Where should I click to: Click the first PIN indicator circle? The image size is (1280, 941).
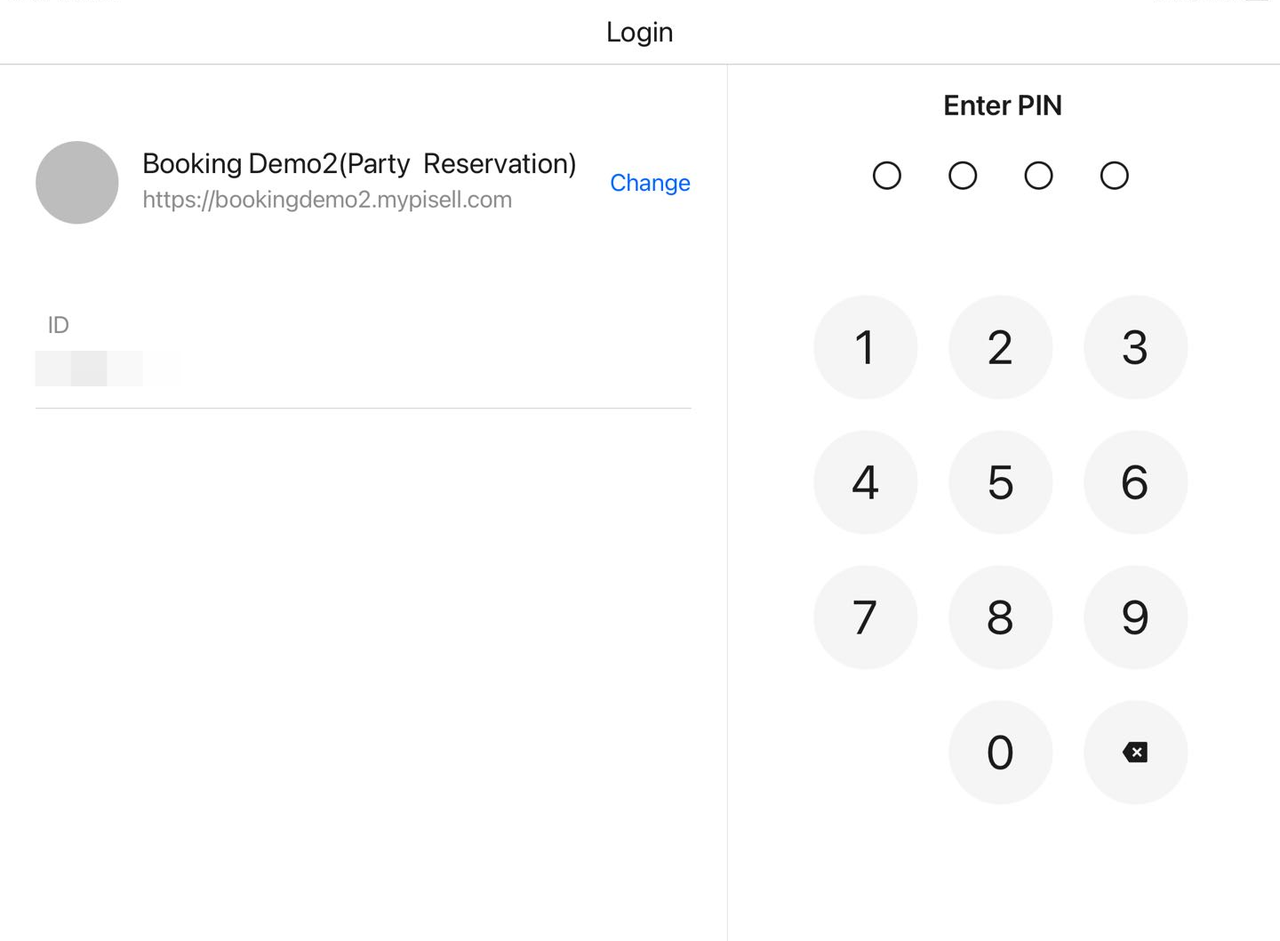coord(887,176)
